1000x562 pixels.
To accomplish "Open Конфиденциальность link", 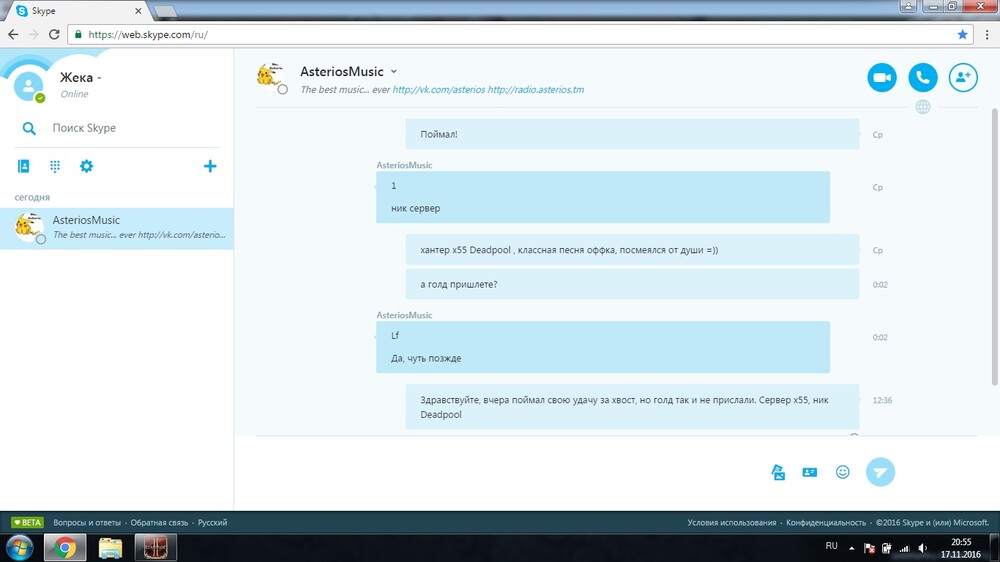I will click(x=826, y=522).
